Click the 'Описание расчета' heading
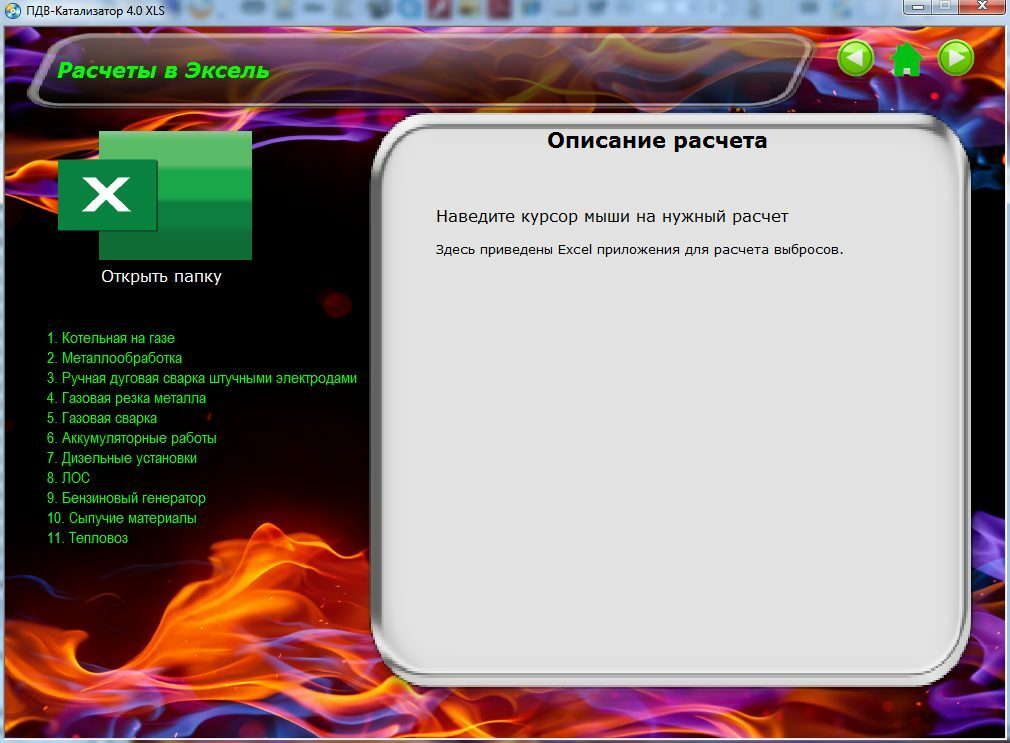 pyautogui.click(x=657, y=140)
